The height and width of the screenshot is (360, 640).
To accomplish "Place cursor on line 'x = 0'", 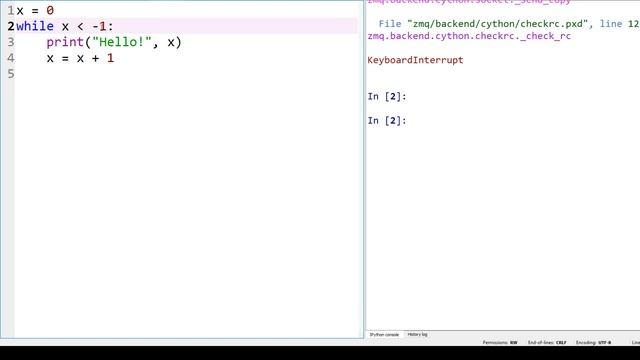I will coord(35,10).
